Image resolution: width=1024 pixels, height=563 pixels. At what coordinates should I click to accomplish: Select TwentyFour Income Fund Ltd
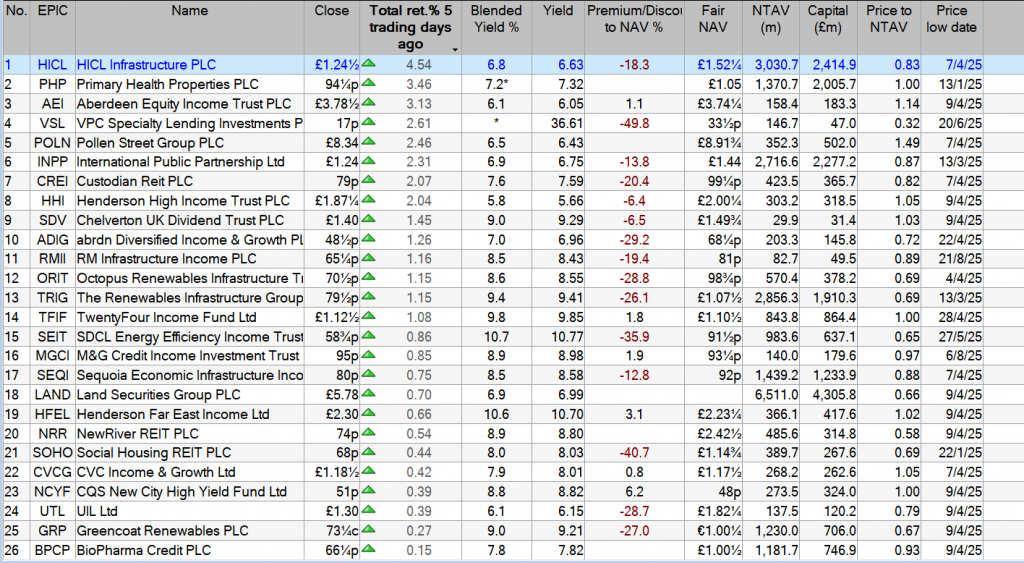(x=167, y=317)
